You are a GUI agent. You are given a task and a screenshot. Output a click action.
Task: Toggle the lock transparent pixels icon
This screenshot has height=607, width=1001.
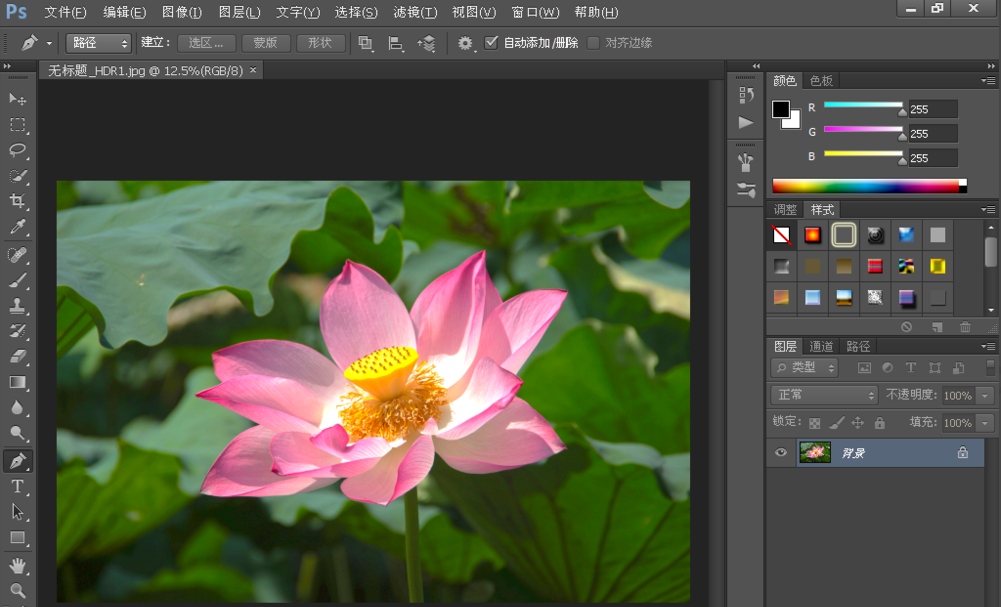coord(814,423)
